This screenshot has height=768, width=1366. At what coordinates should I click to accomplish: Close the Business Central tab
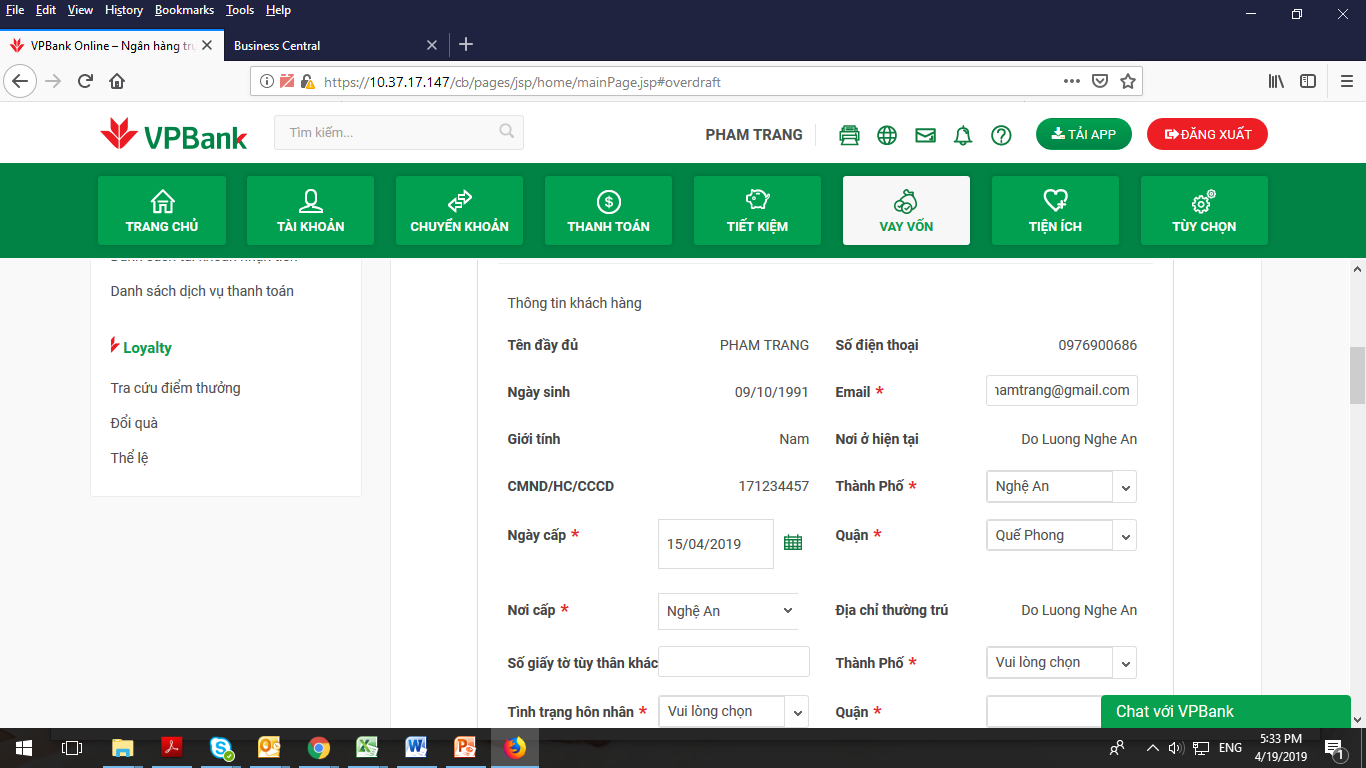(x=432, y=45)
